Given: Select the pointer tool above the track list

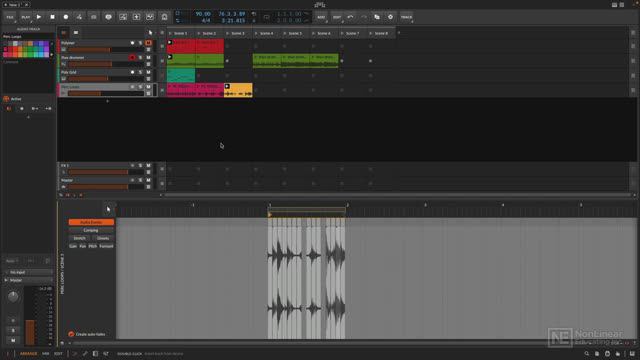Looking at the screenshot, I should coord(151,33).
